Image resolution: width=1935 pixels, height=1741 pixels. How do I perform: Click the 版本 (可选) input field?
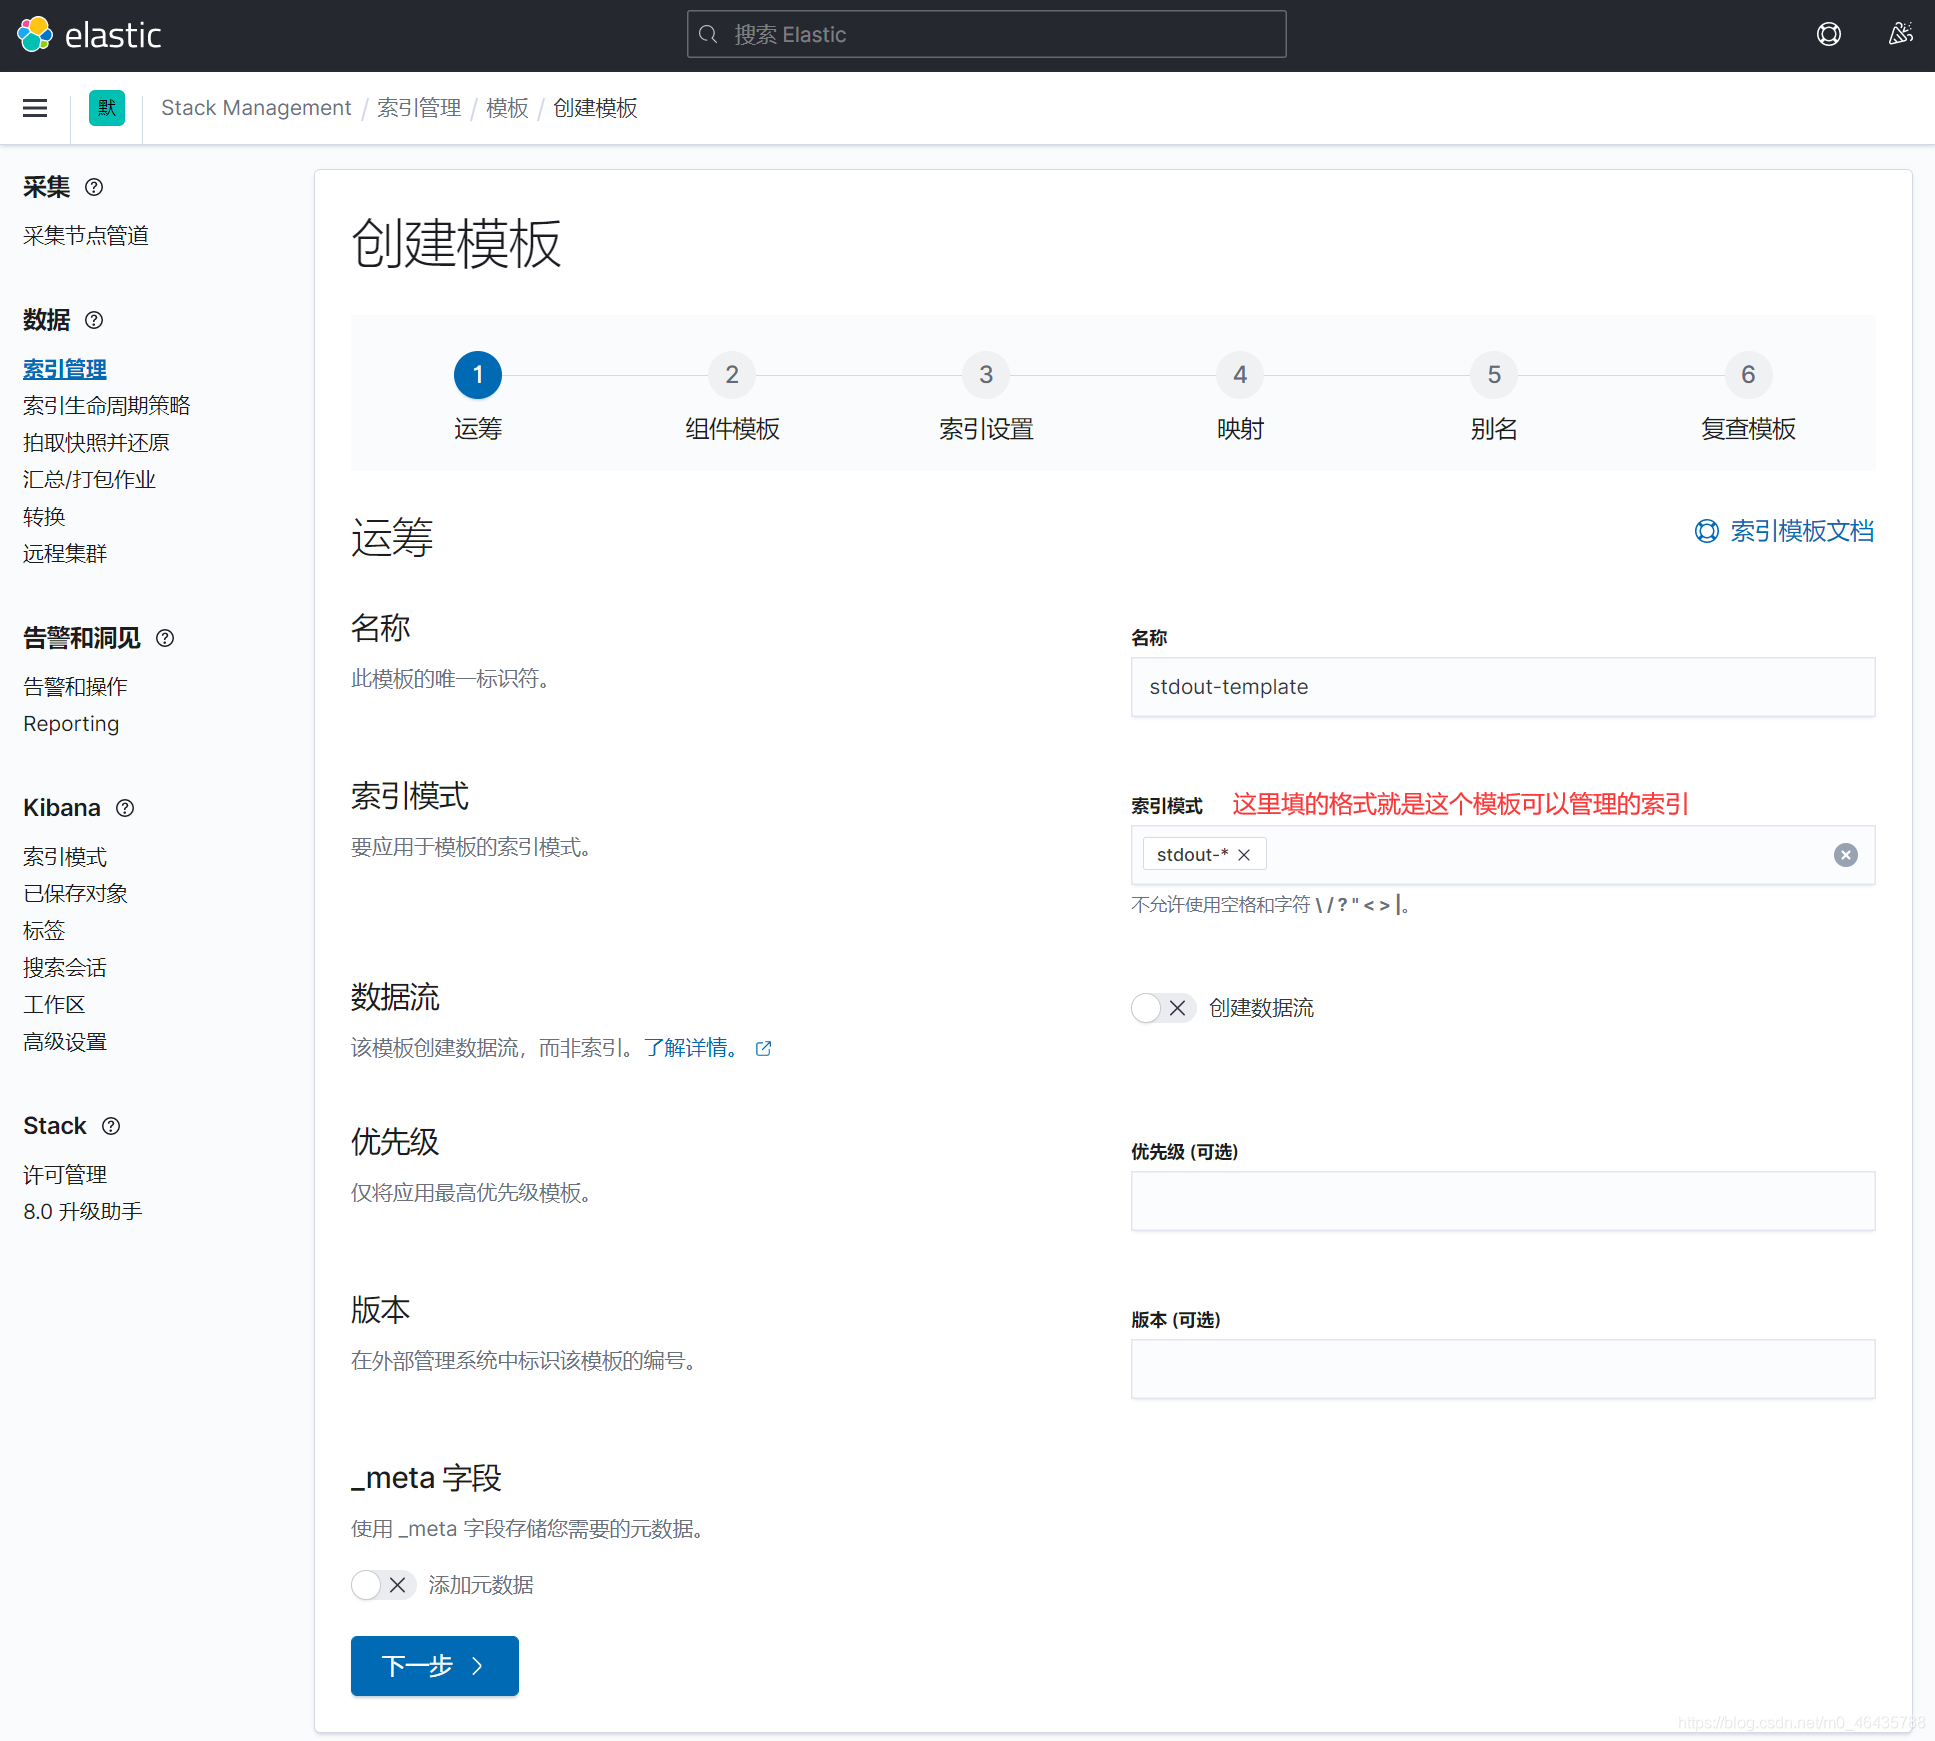pos(1503,1369)
